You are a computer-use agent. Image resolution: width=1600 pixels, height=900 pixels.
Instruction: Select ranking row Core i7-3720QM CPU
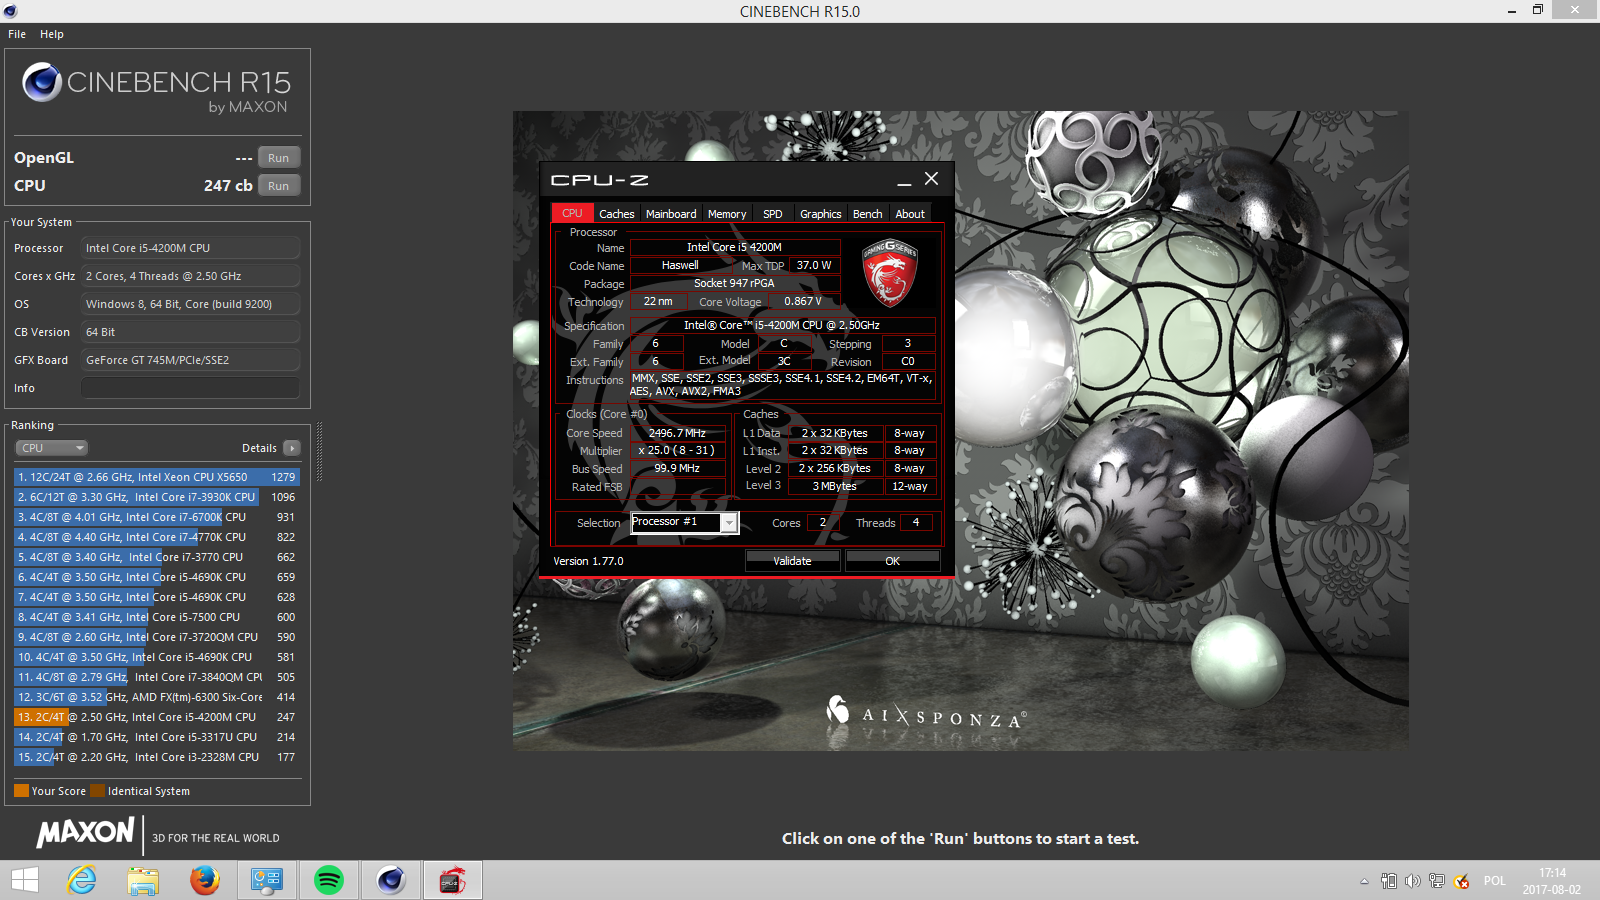coord(156,637)
